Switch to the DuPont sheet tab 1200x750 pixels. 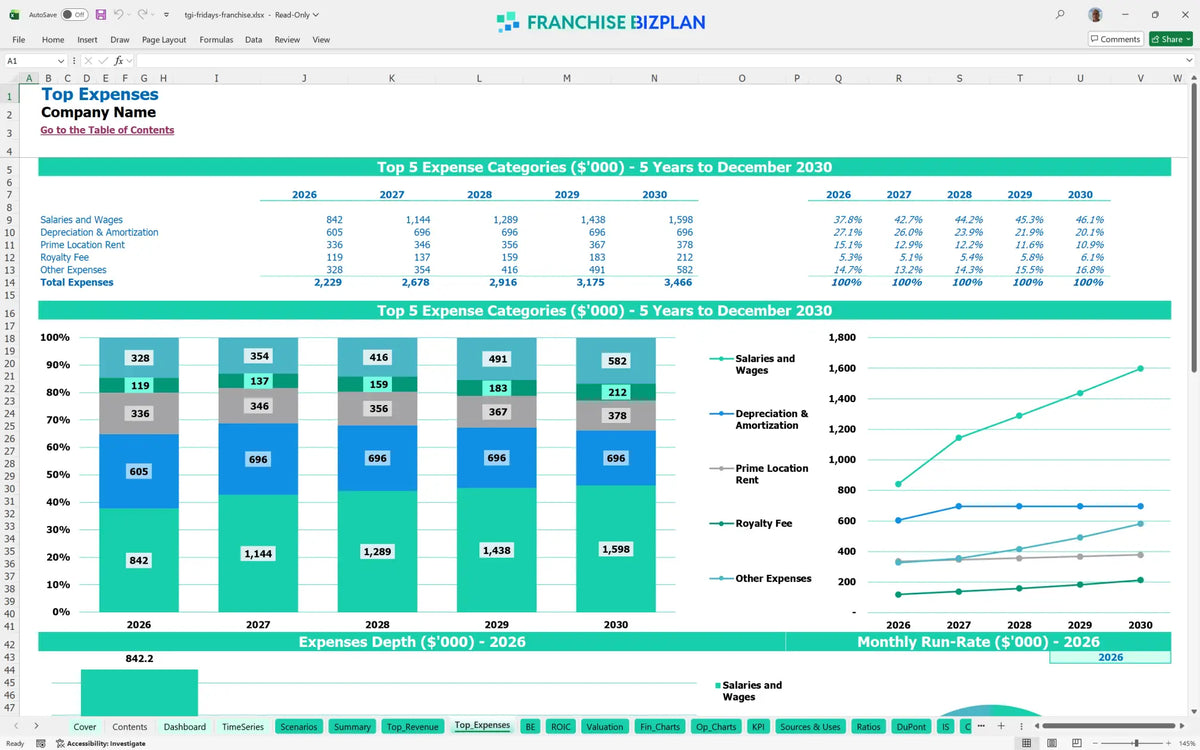(x=911, y=727)
